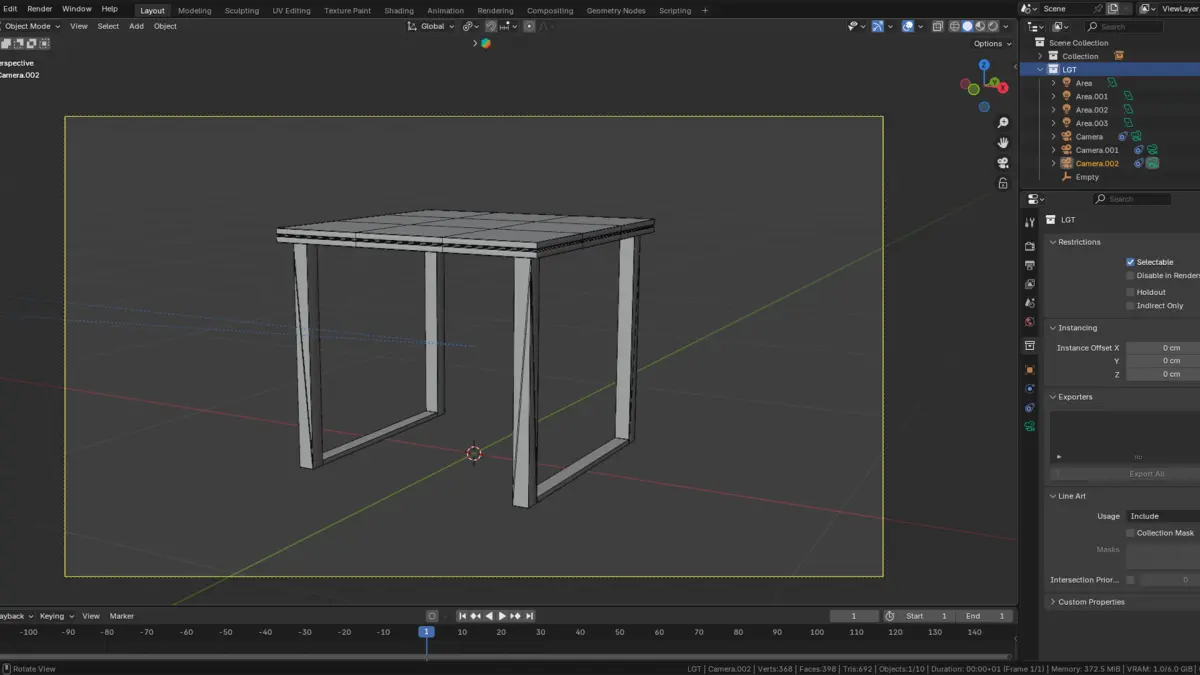Image resolution: width=1200 pixels, height=675 pixels.
Task: Toggle the Intersection Priority checkbox
Action: pos(1131,580)
